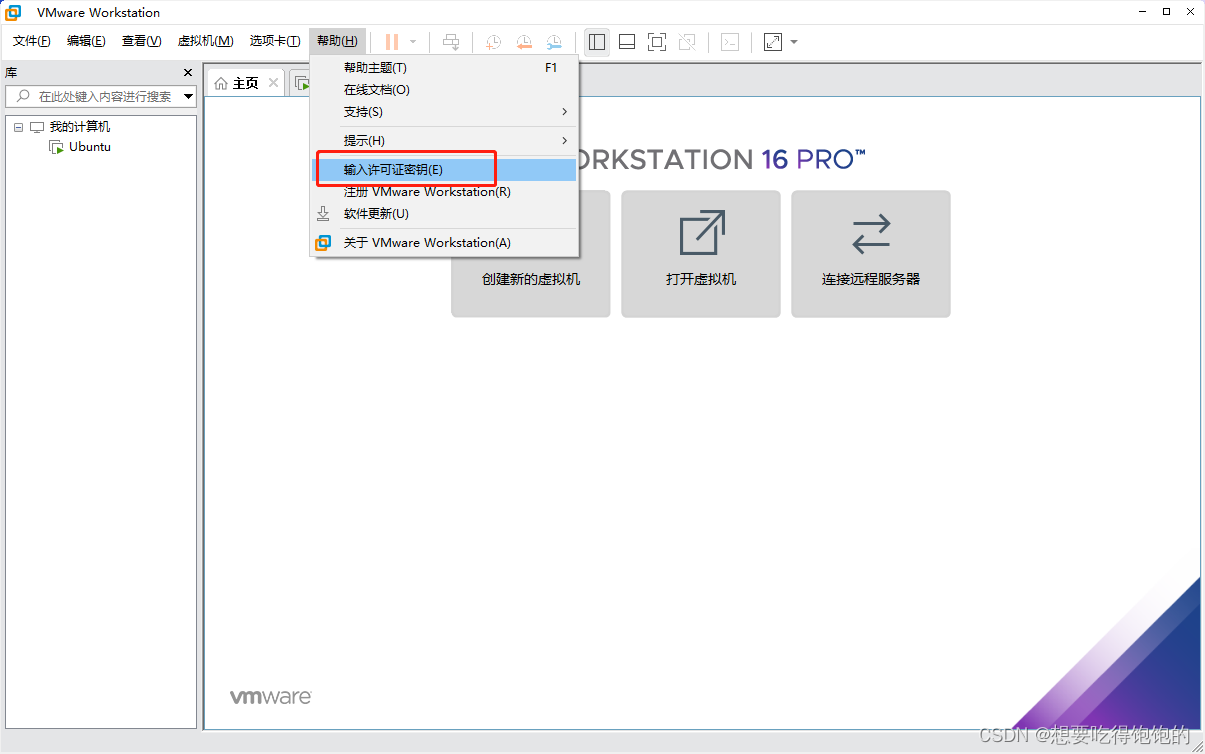Select 打开虚拟机 to open a VM
This screenshot has height=754, width=1205.
tap(700, 254)
